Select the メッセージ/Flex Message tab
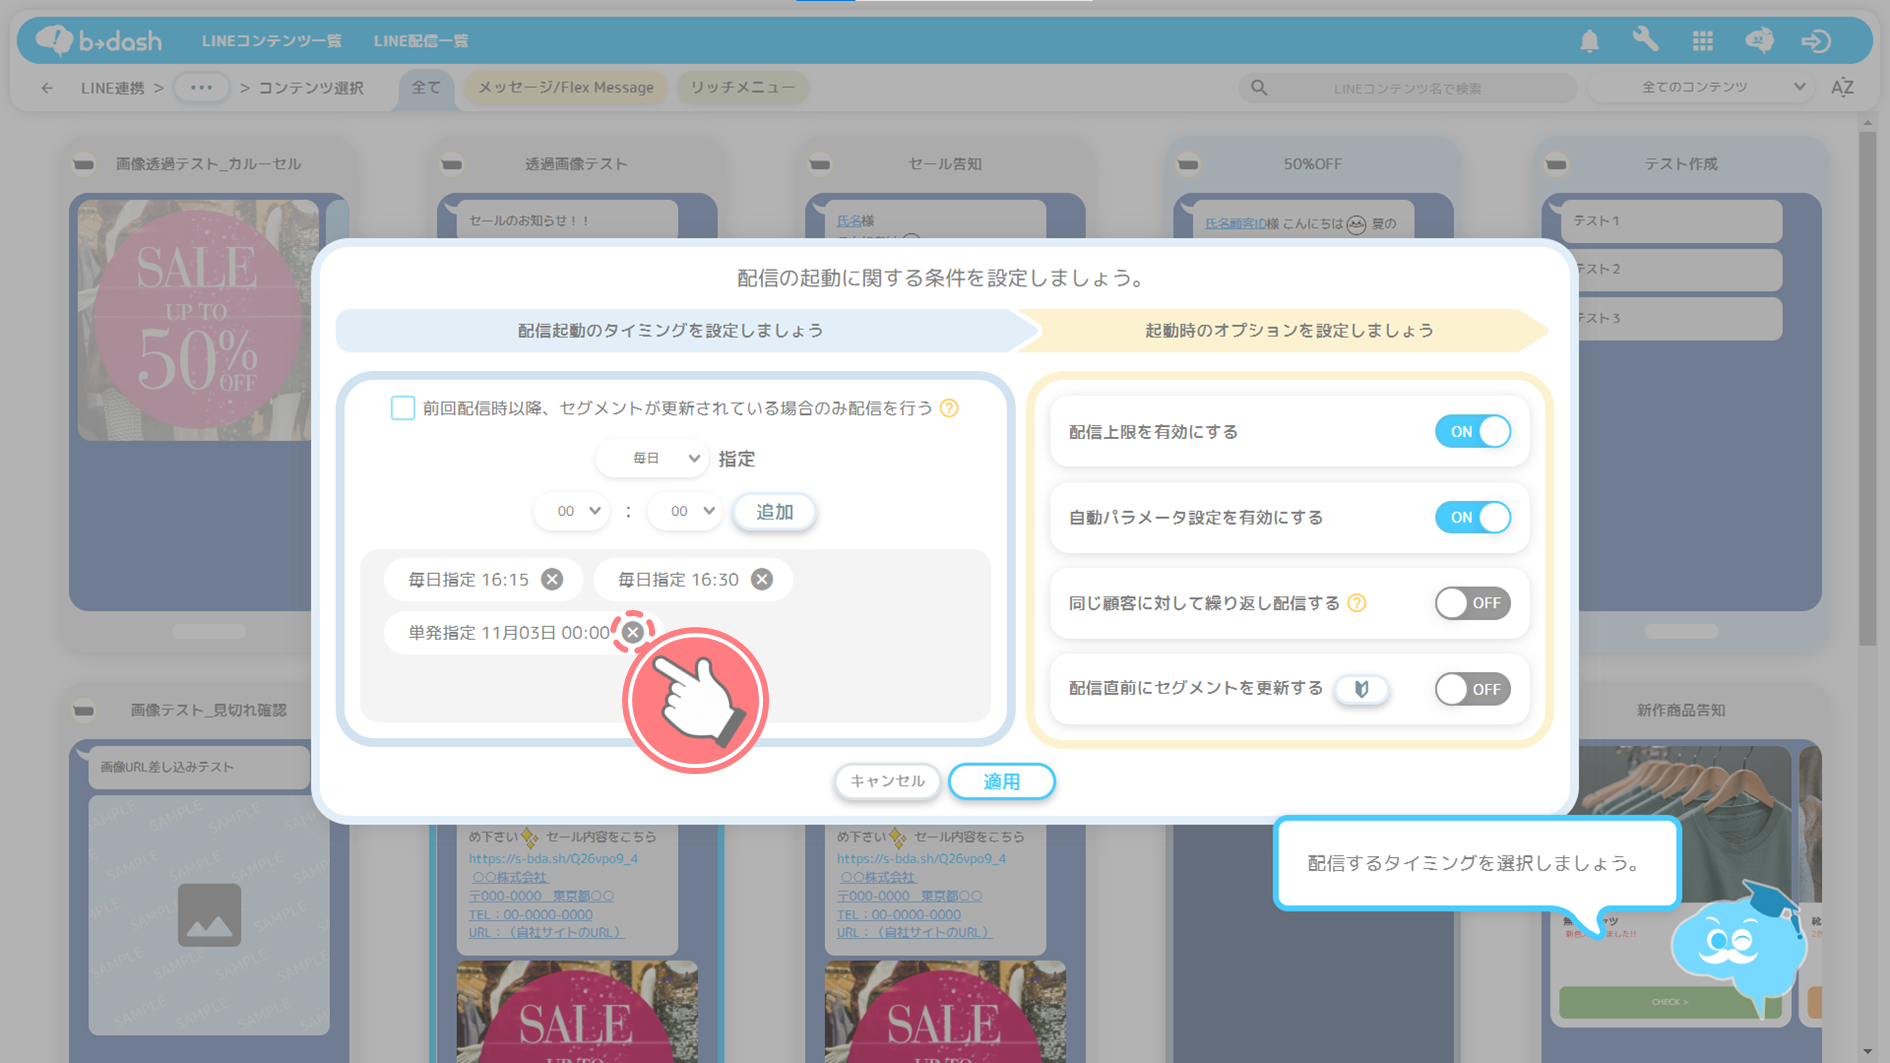Image resolution: width=1890 pixels, height=1063 pixels. [x=566, y=88]
